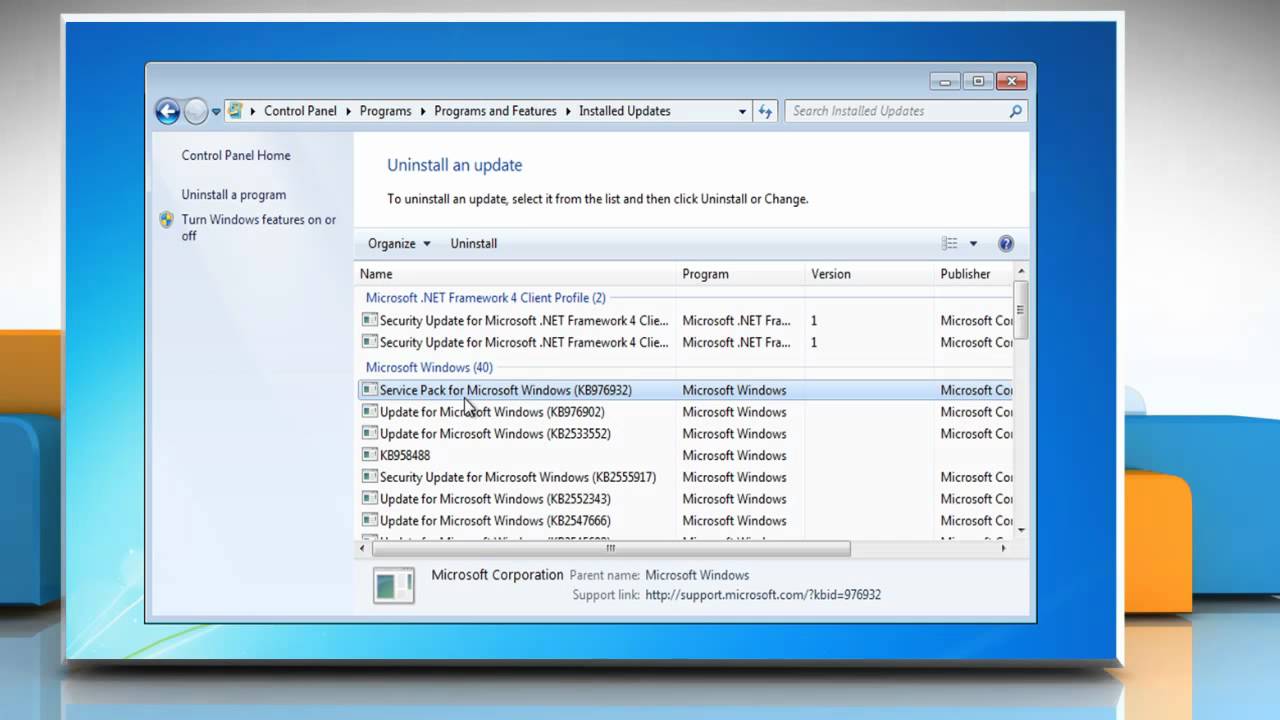Click the Uninstall toolbar button
This screenshot has width=1280, height=720.
(x=474, y=243)
